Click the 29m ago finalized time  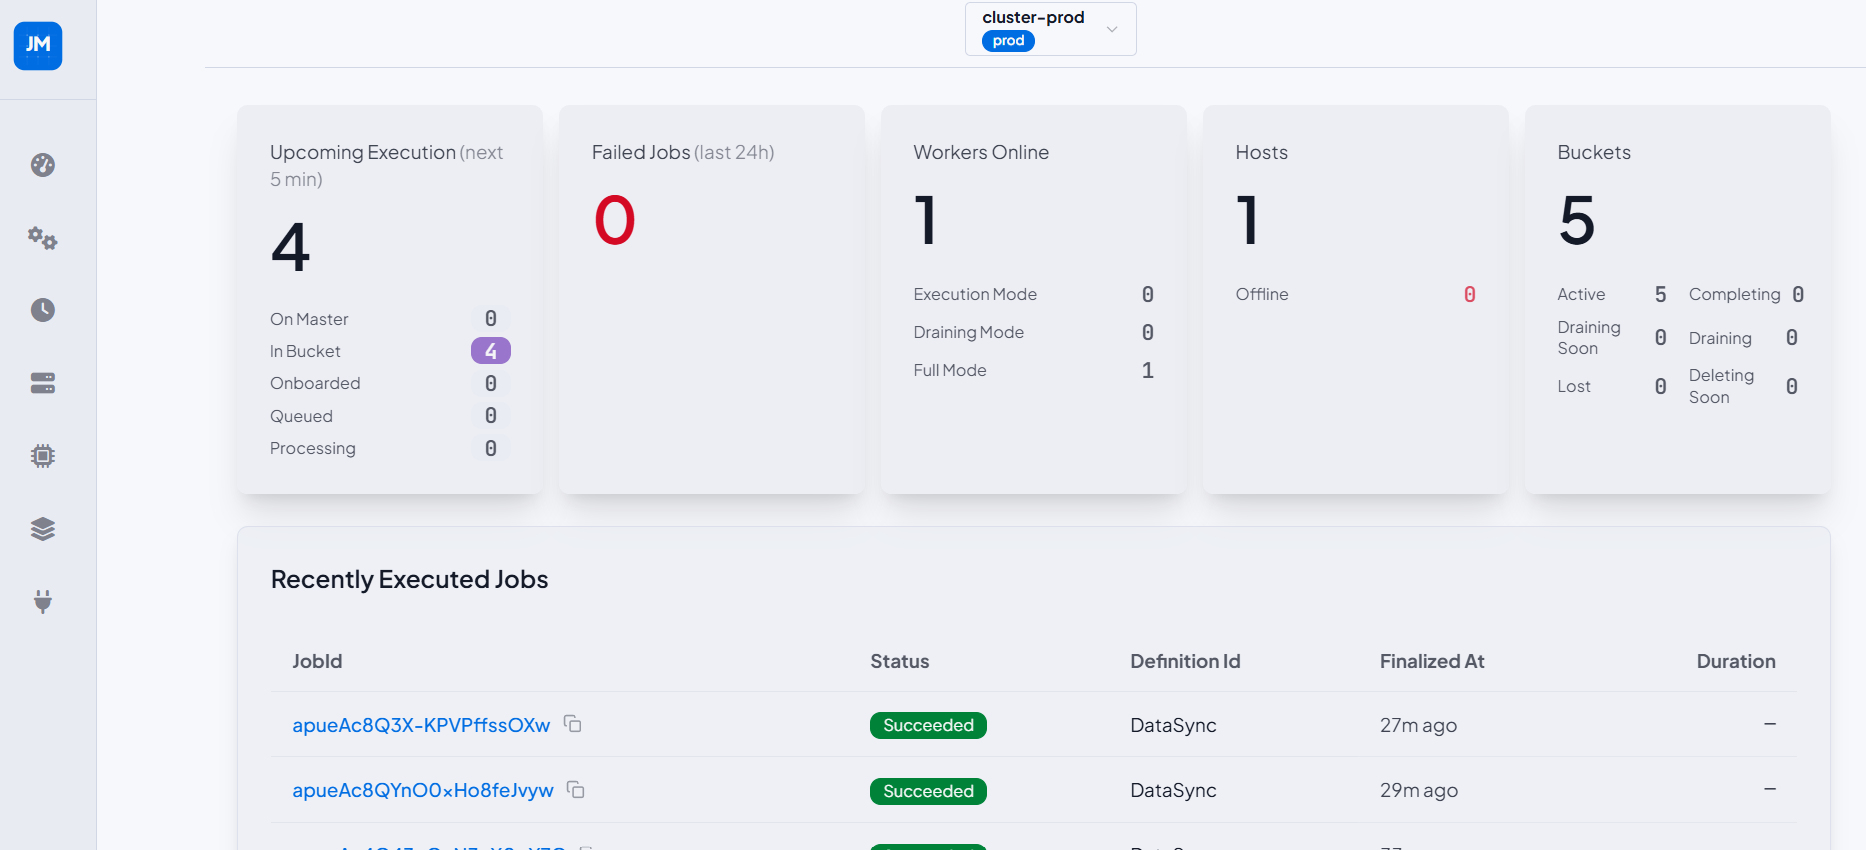tap(1419, 790)
